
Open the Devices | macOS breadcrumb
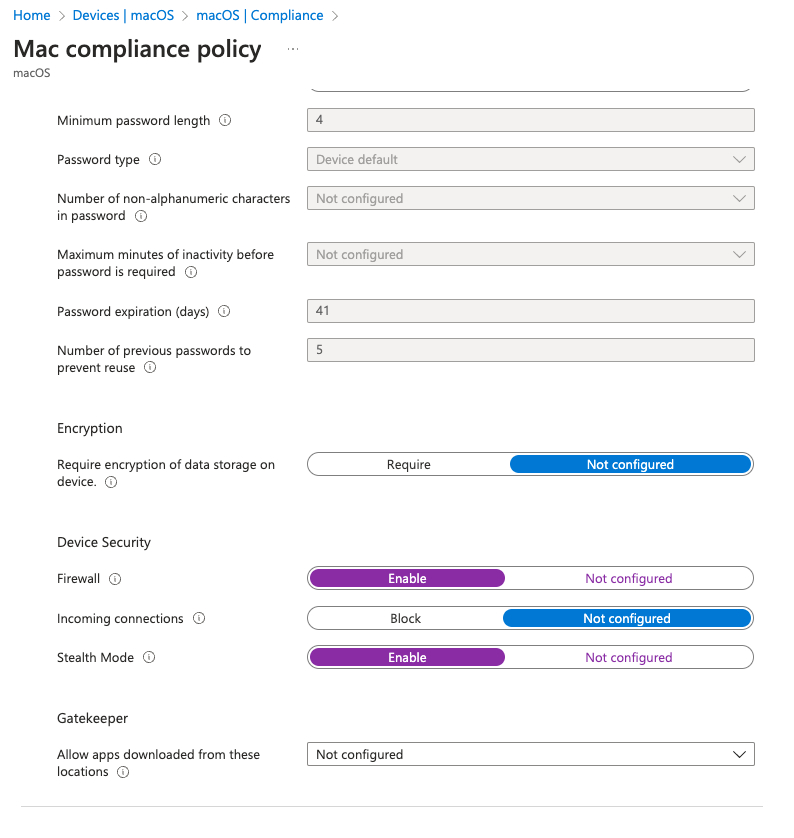[x=123, y=15]
